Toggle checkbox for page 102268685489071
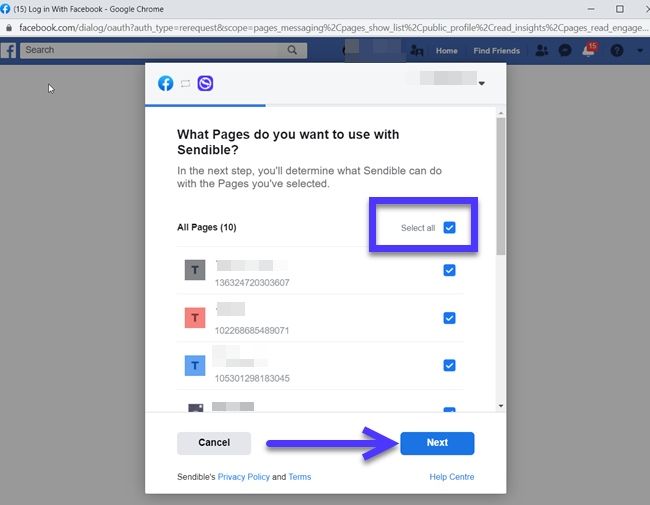Viewport: 650px width, 505px height. 449,318
